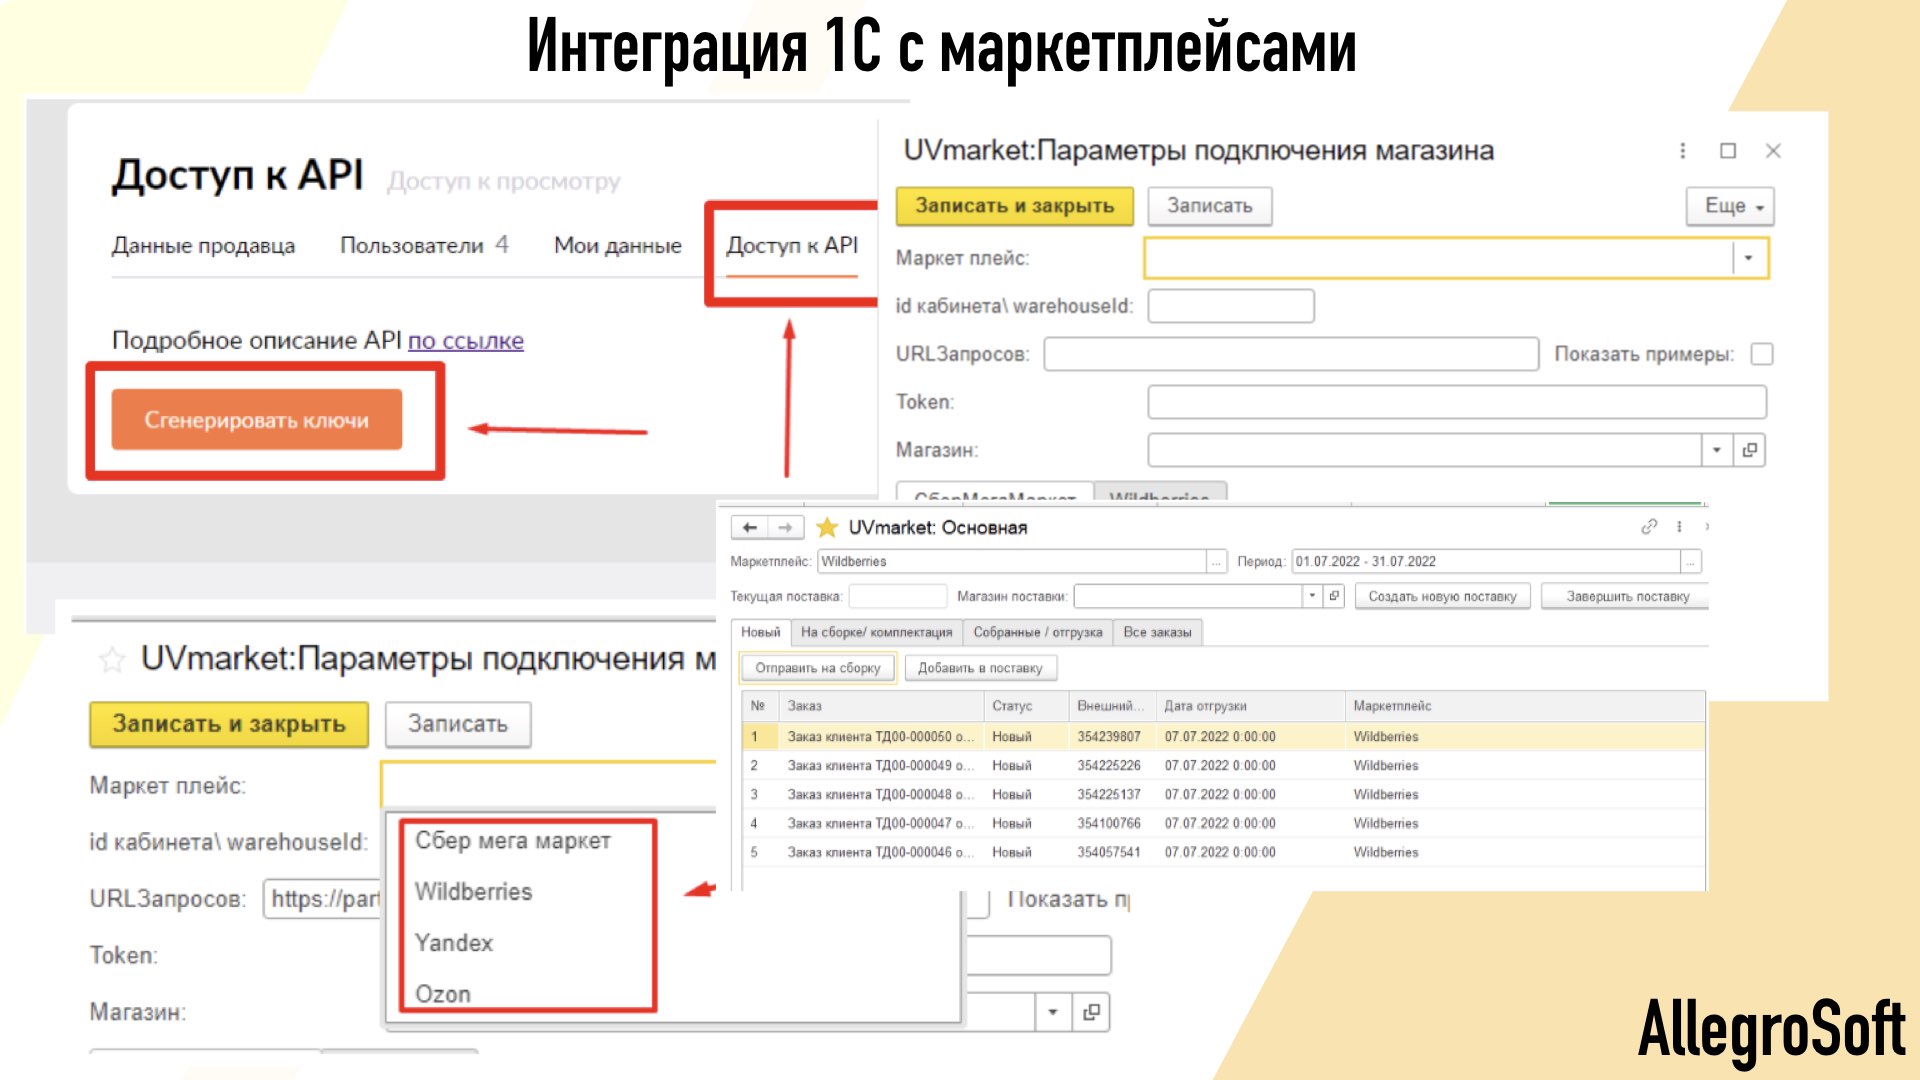Click the Дата отгрузки column header
This screenshot has width=1920, height=1080.
click(x=1250, y=706)
